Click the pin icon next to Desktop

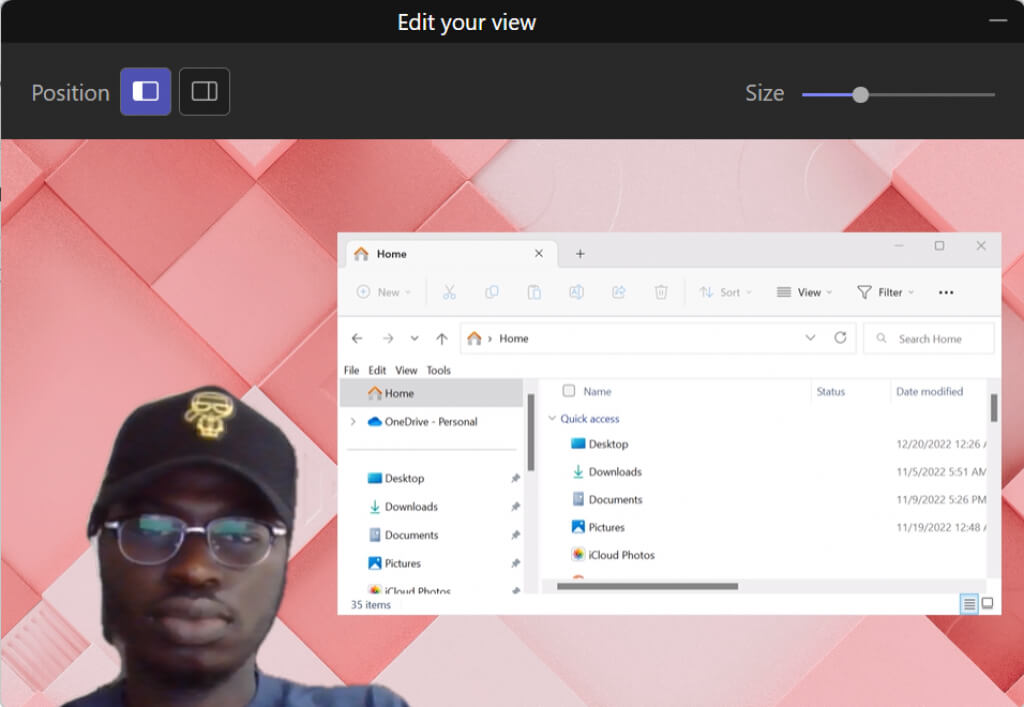(x=515, y=479)
